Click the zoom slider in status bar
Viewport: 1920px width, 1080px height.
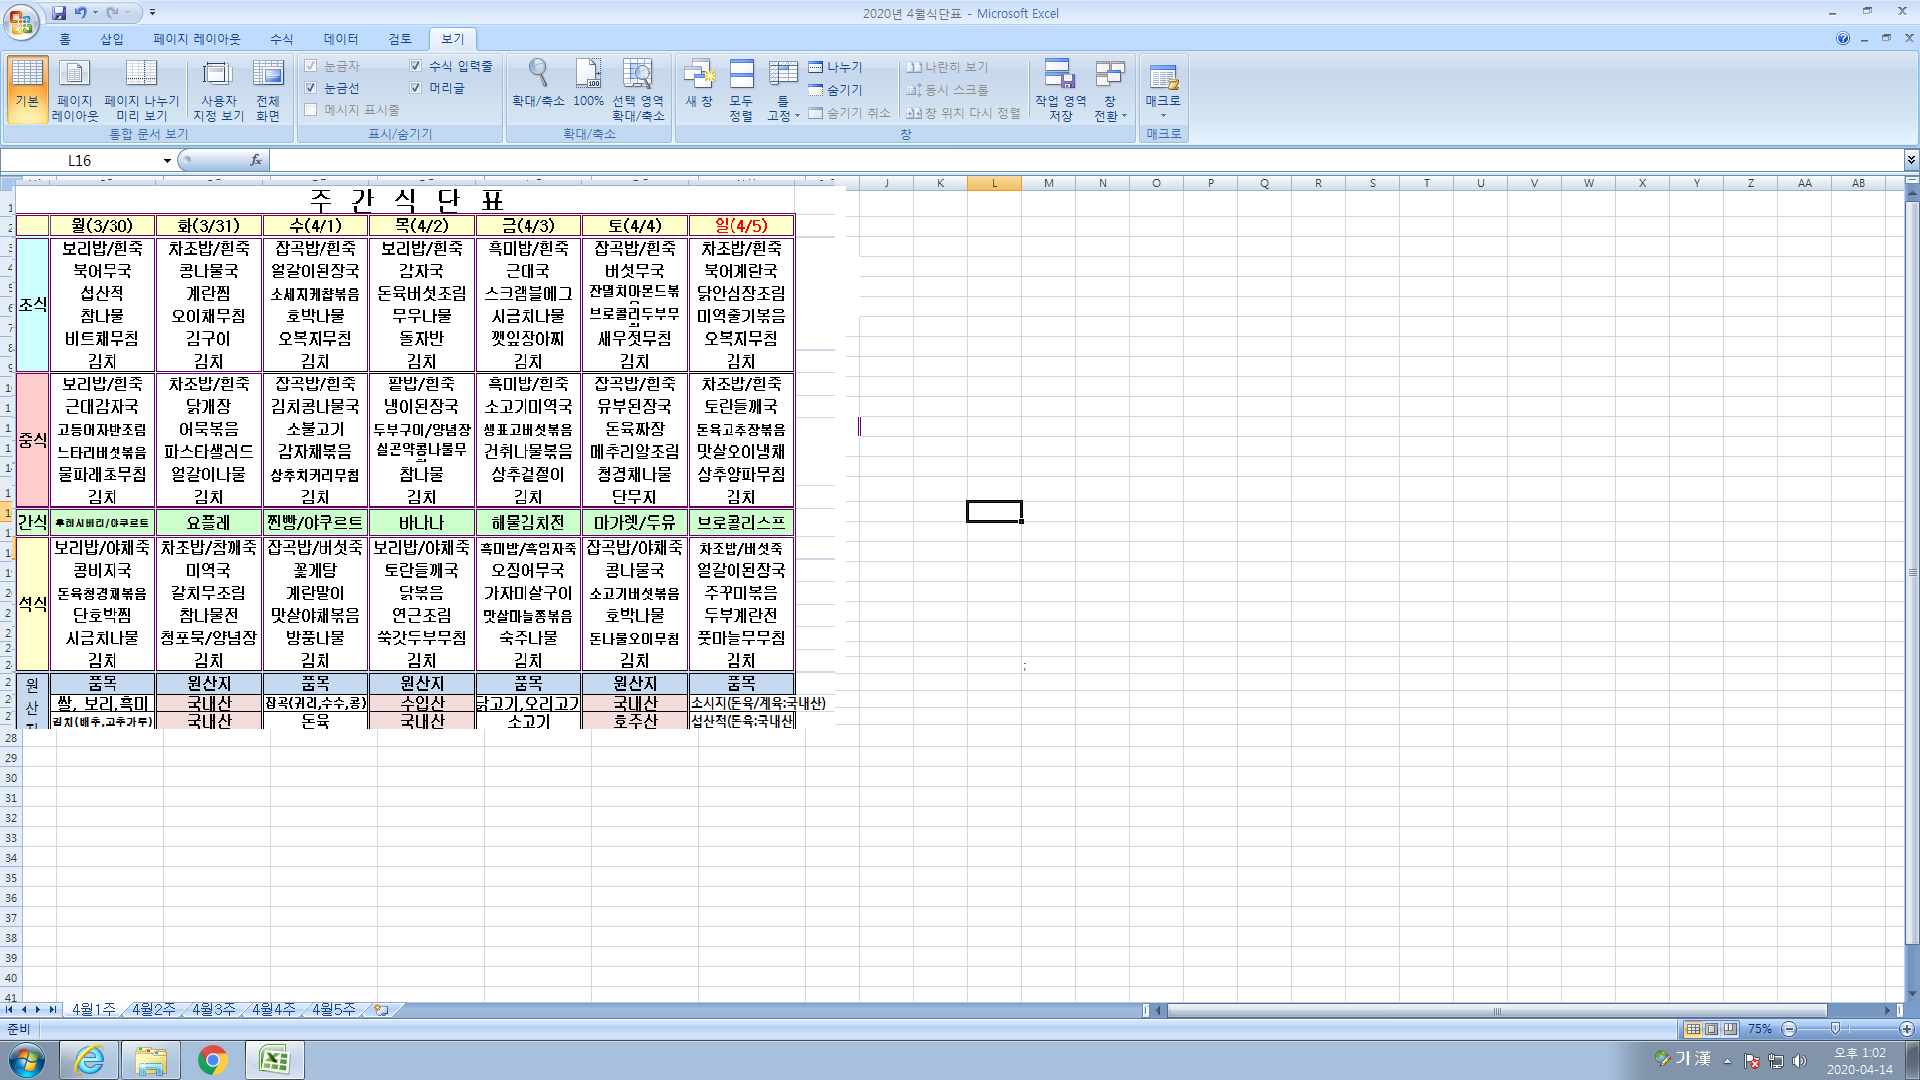click(1835, 1029)
